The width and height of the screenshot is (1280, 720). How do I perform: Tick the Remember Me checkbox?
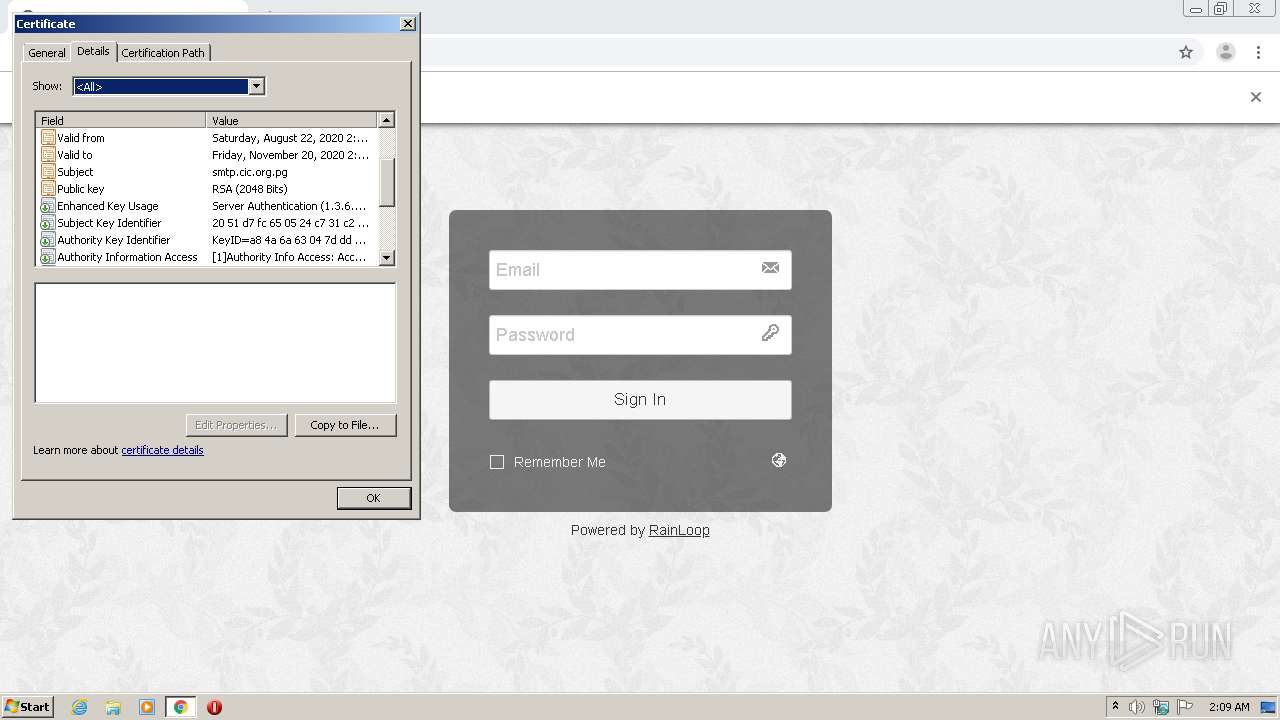tap(497, 462)
